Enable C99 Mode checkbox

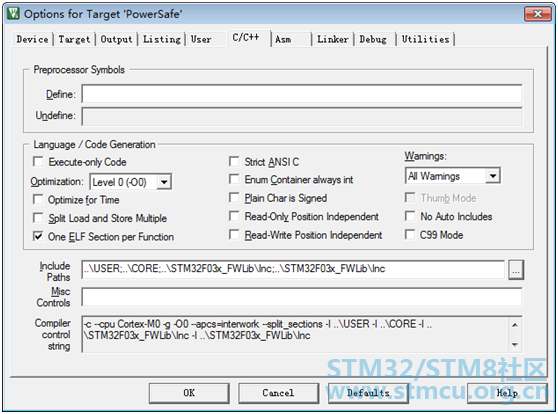coord(410,235)
